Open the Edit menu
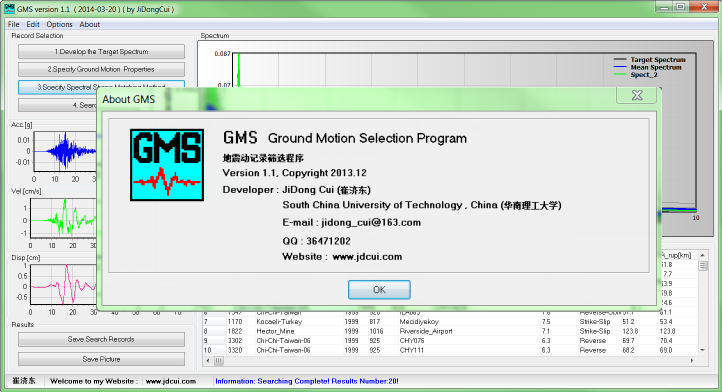 click(x=33, y=24)
